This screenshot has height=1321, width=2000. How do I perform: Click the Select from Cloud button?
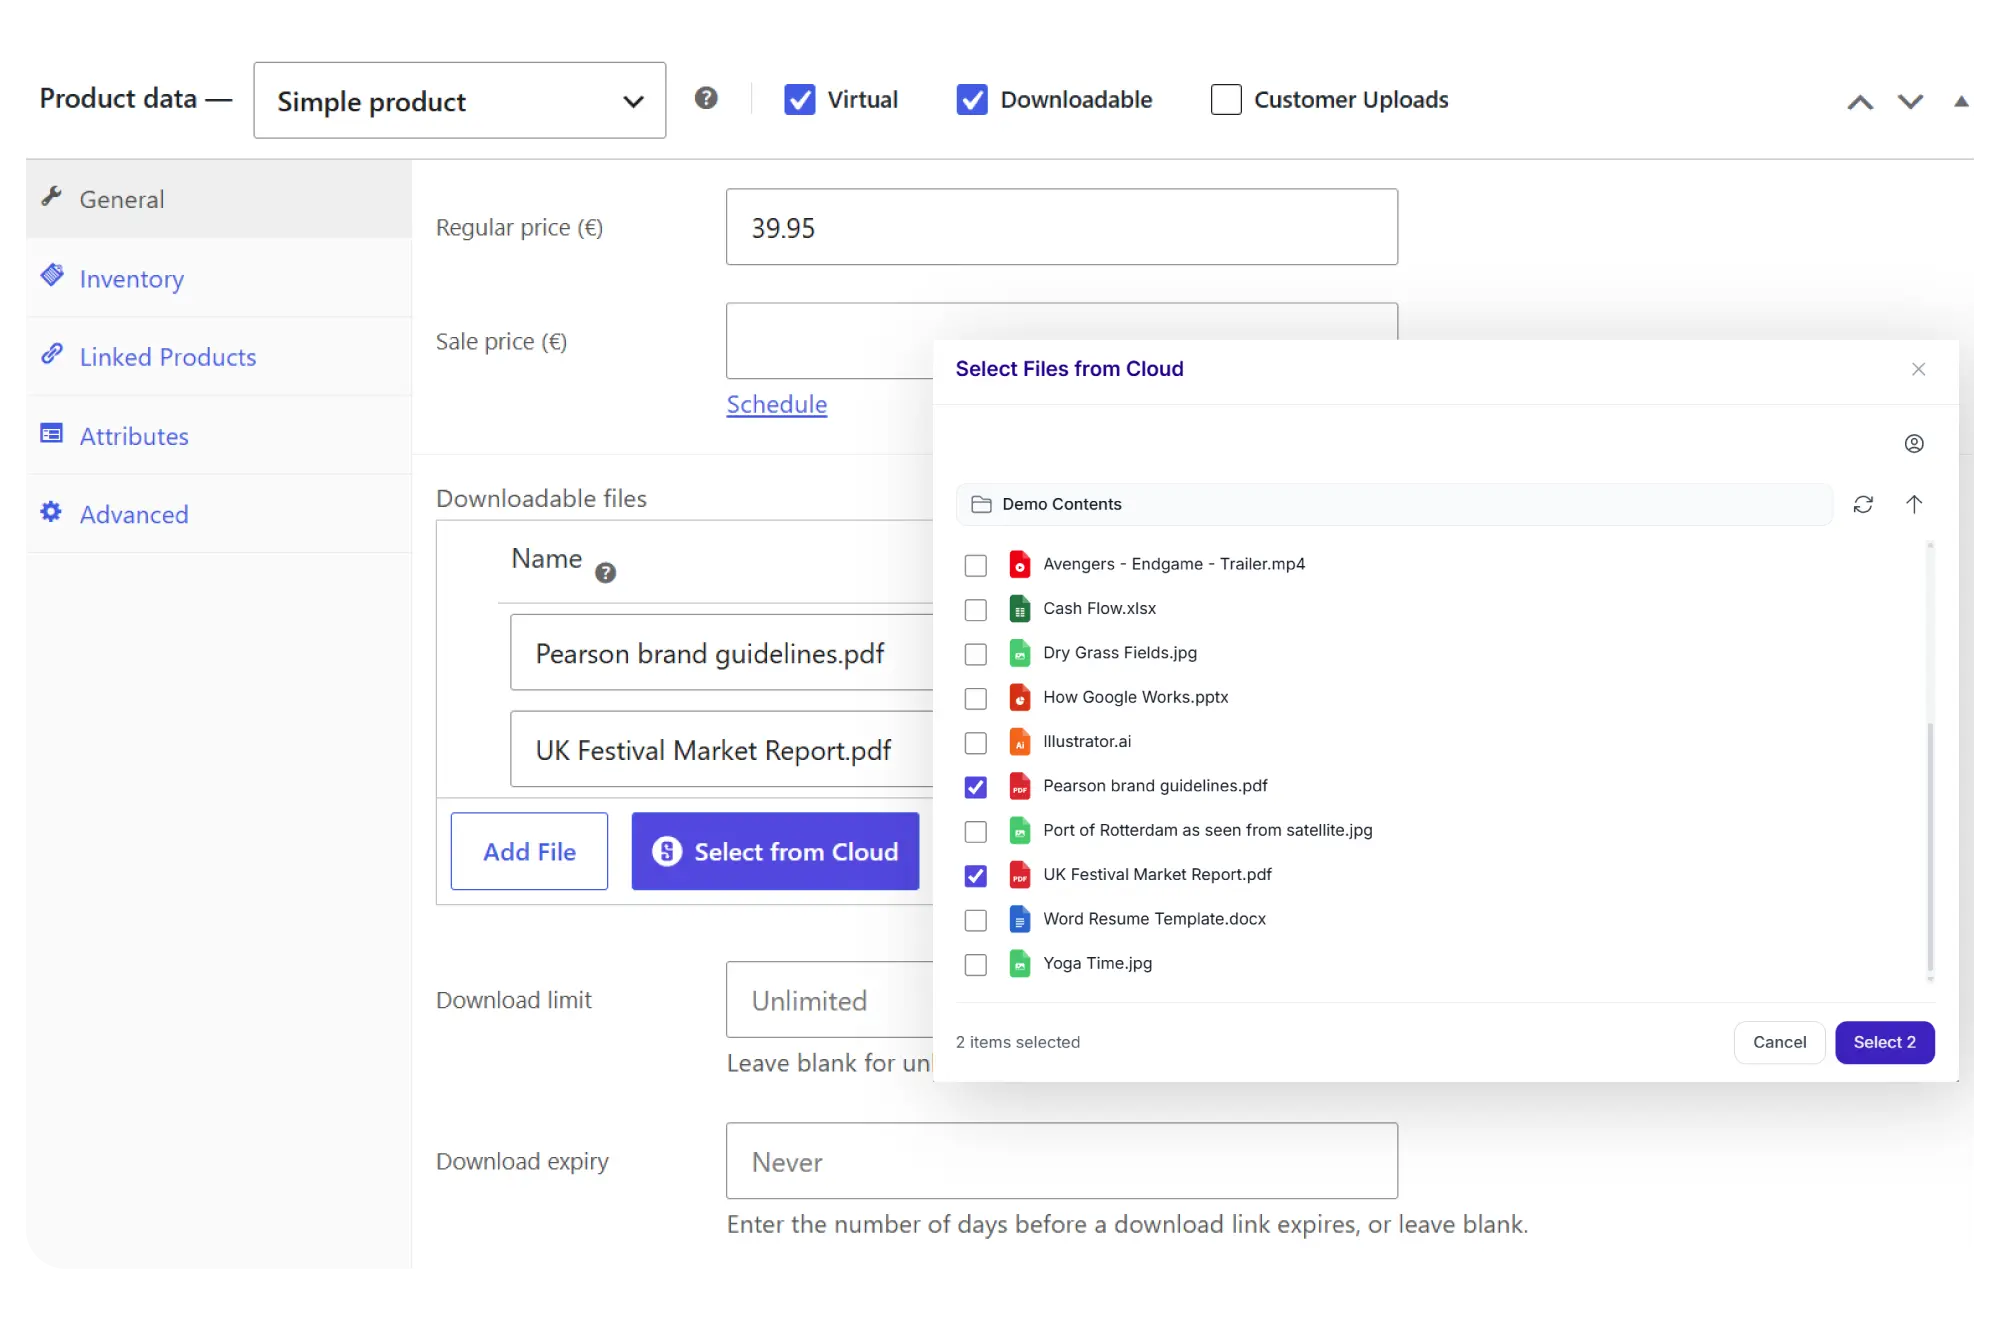775,851
